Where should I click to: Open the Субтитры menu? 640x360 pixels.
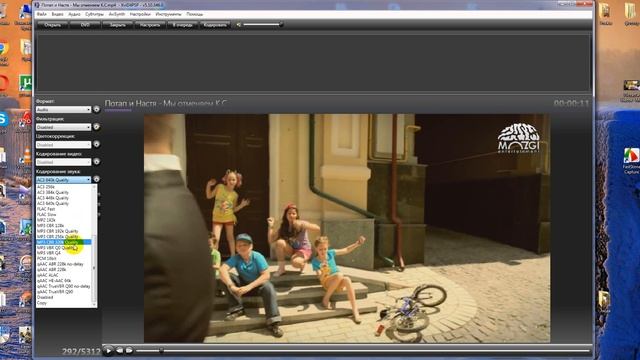[94, 14]
